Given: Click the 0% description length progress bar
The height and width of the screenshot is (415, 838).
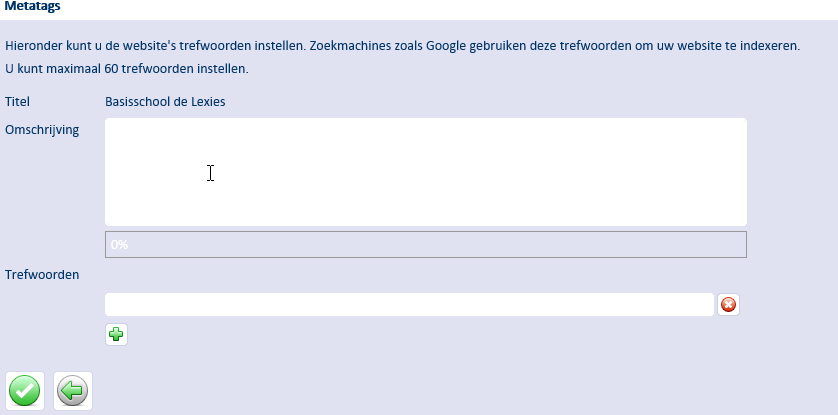Looking at the screenshot, I should pos(425,245).
